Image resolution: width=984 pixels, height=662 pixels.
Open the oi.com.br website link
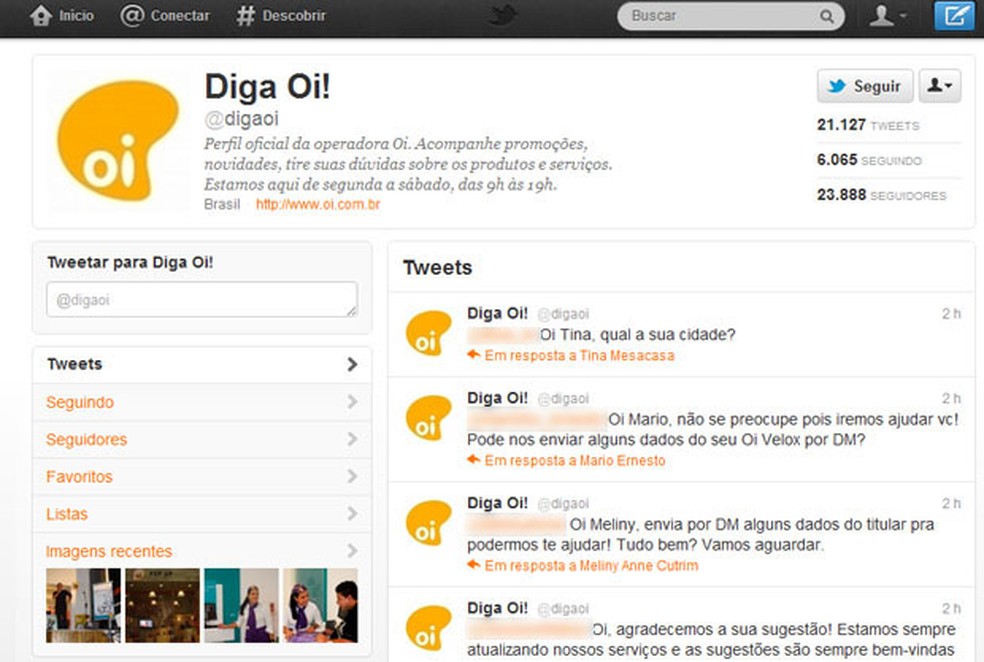point(316,204)
